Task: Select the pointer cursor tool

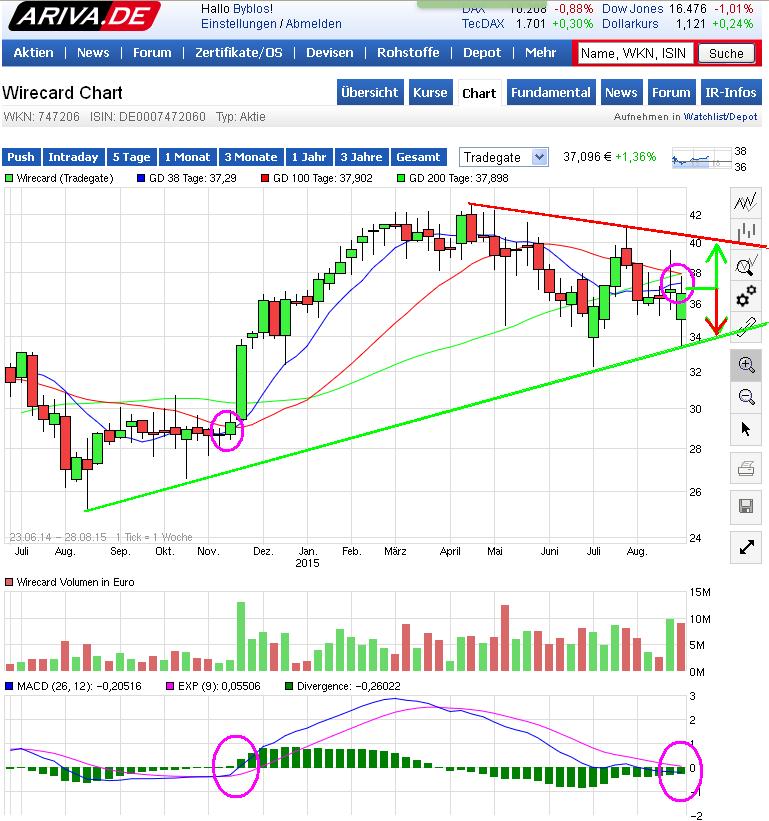Action: [746, 429]
